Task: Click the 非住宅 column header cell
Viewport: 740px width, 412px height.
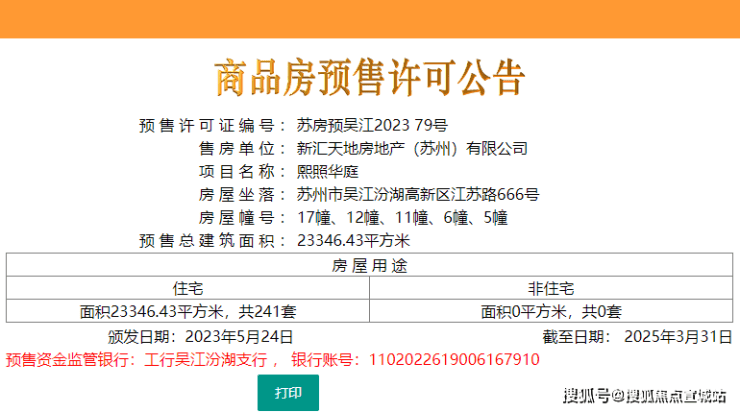Action: [551, 288]
